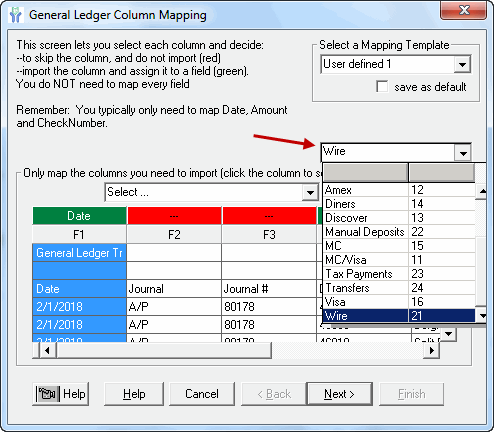Click the Cancel button
494x432 pixels.
click(202, 394)
